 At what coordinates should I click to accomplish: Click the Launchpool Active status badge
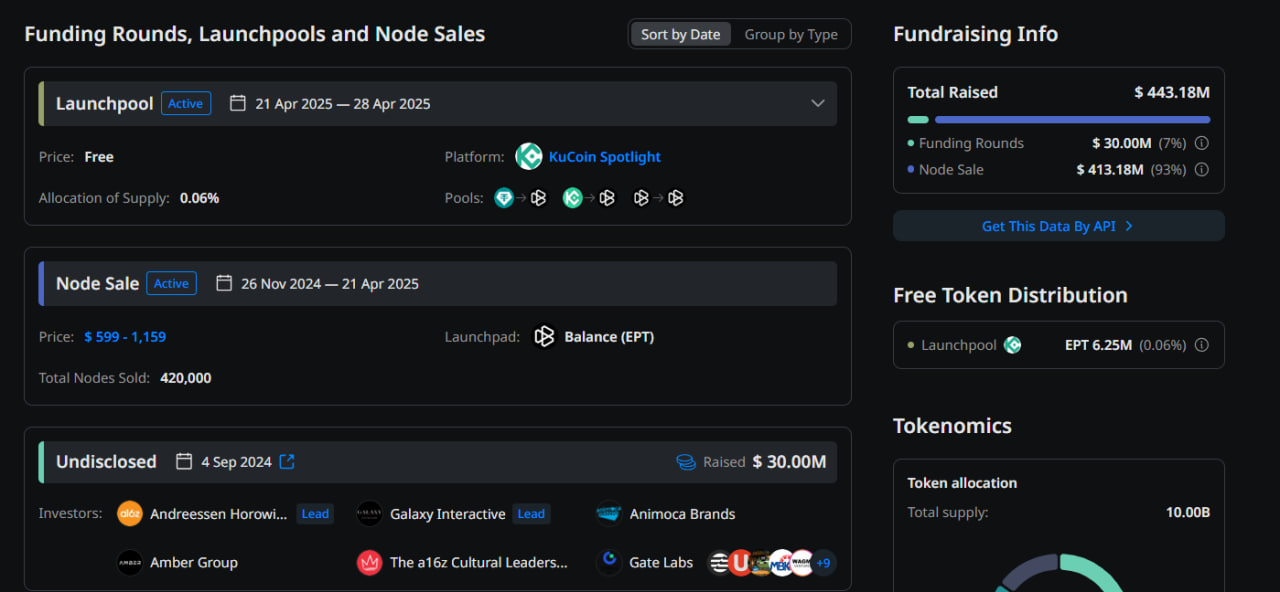186,103
